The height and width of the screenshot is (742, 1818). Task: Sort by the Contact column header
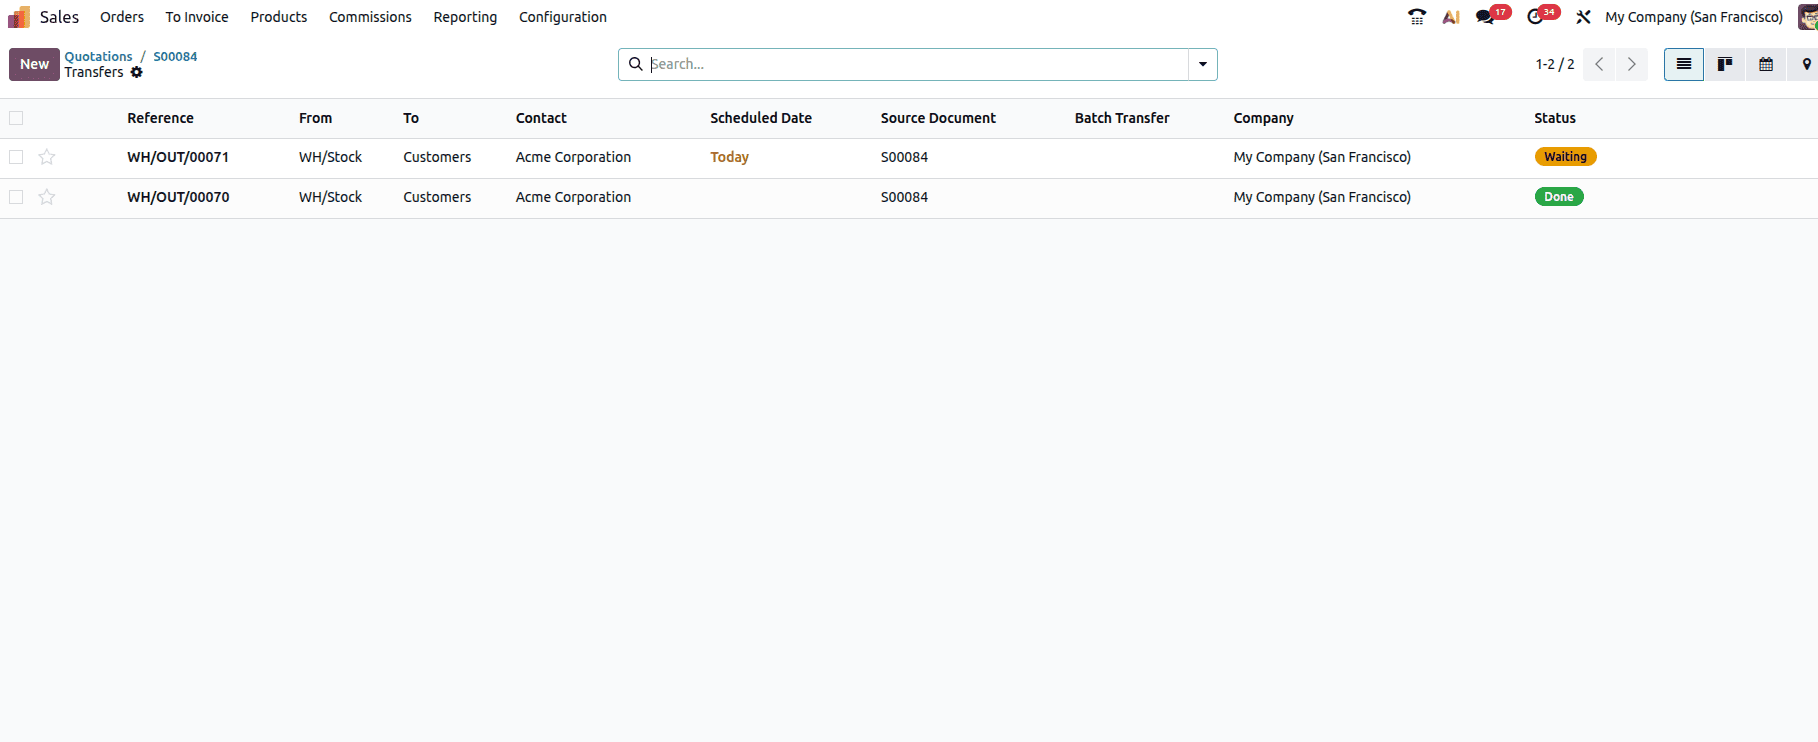tap(541, 118)
